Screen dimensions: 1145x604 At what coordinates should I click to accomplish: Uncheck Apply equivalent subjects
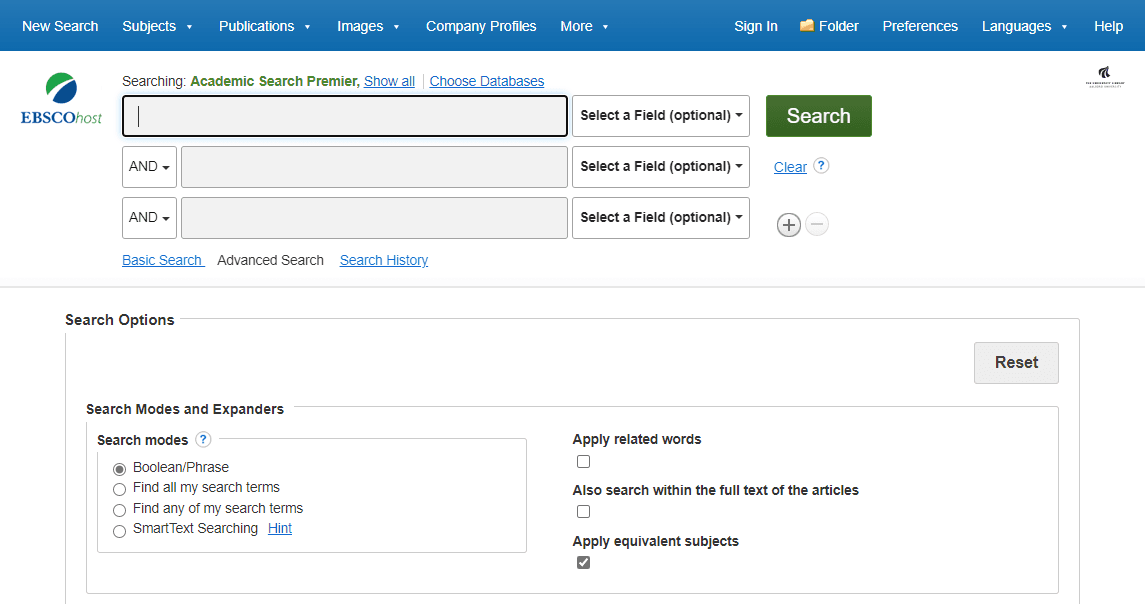point(584,563)
